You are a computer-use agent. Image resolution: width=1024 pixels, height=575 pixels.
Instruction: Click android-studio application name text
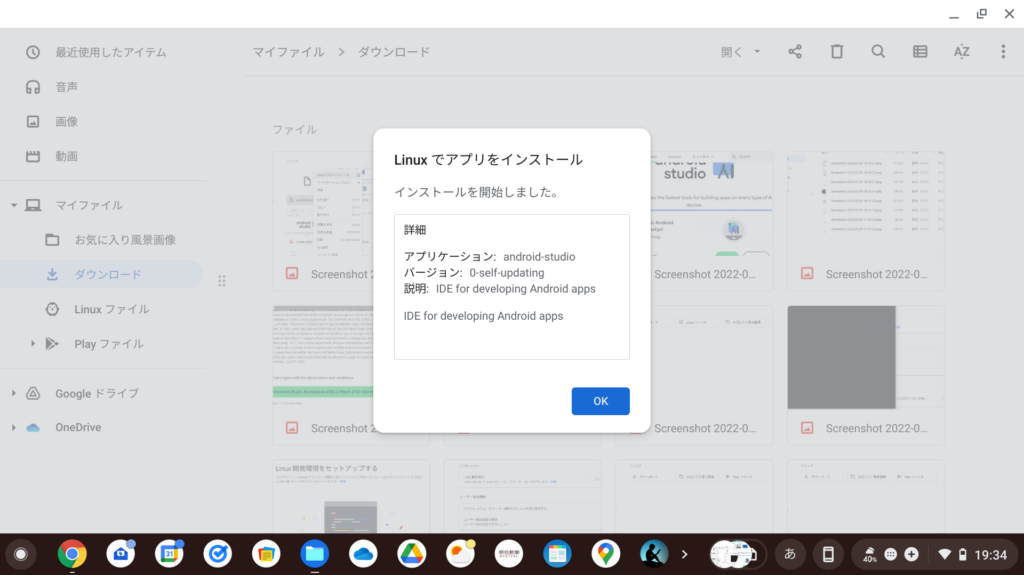click(539, 257)
